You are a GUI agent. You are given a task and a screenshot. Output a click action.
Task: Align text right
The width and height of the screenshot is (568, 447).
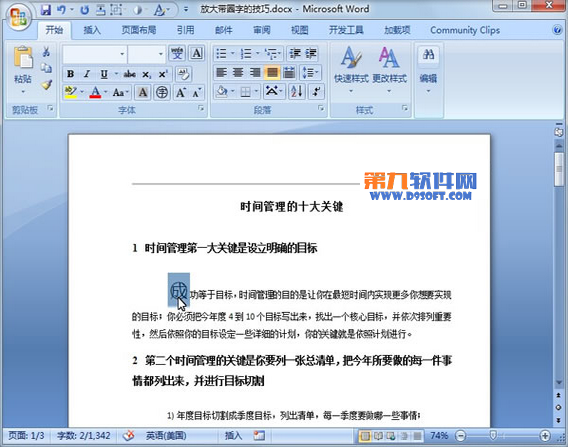(255, 73)
